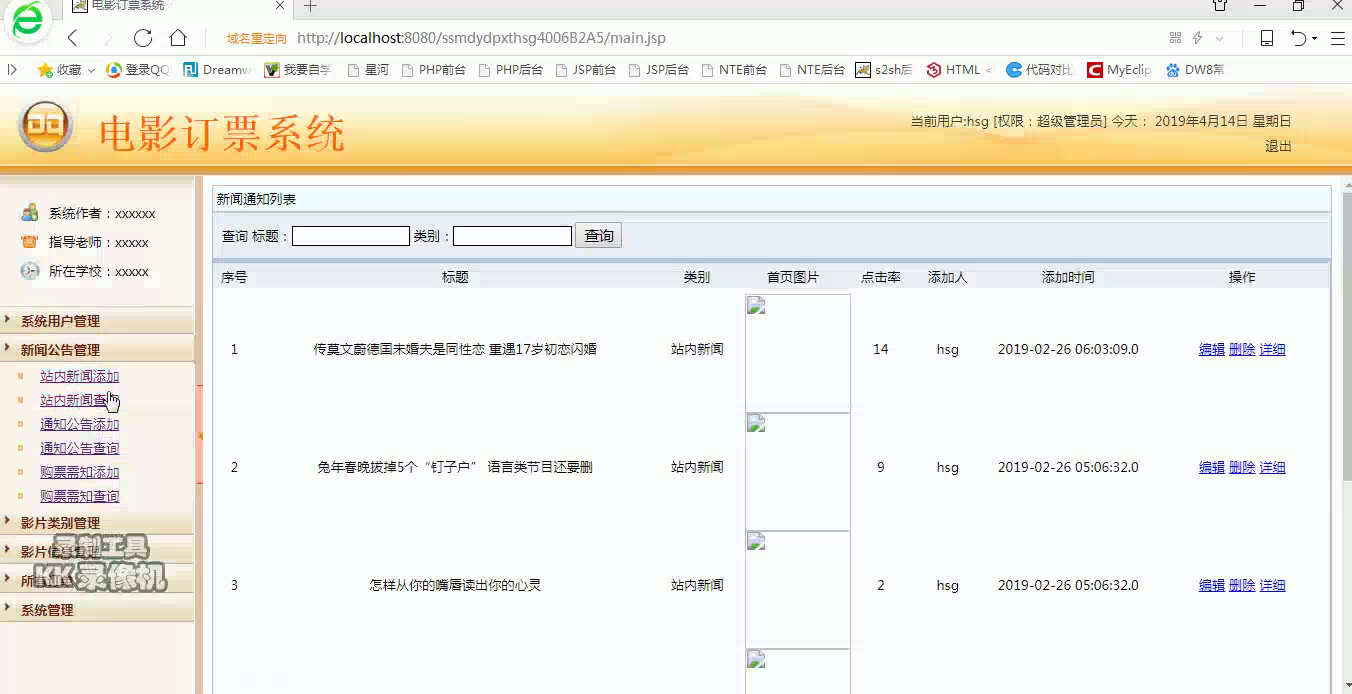Click the sidebar collapse splitter arrow
Image resolution: width=1352 pixels, height=694 pixels.
click(200, 436)
